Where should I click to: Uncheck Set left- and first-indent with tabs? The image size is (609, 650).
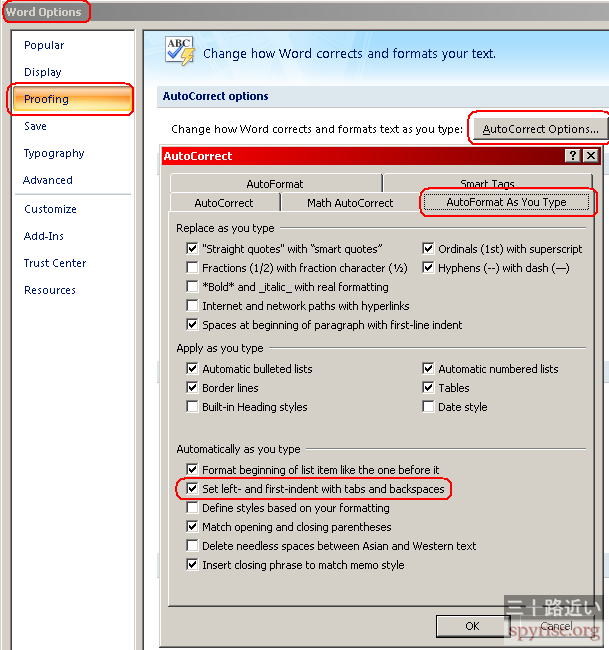click(192, 489)
